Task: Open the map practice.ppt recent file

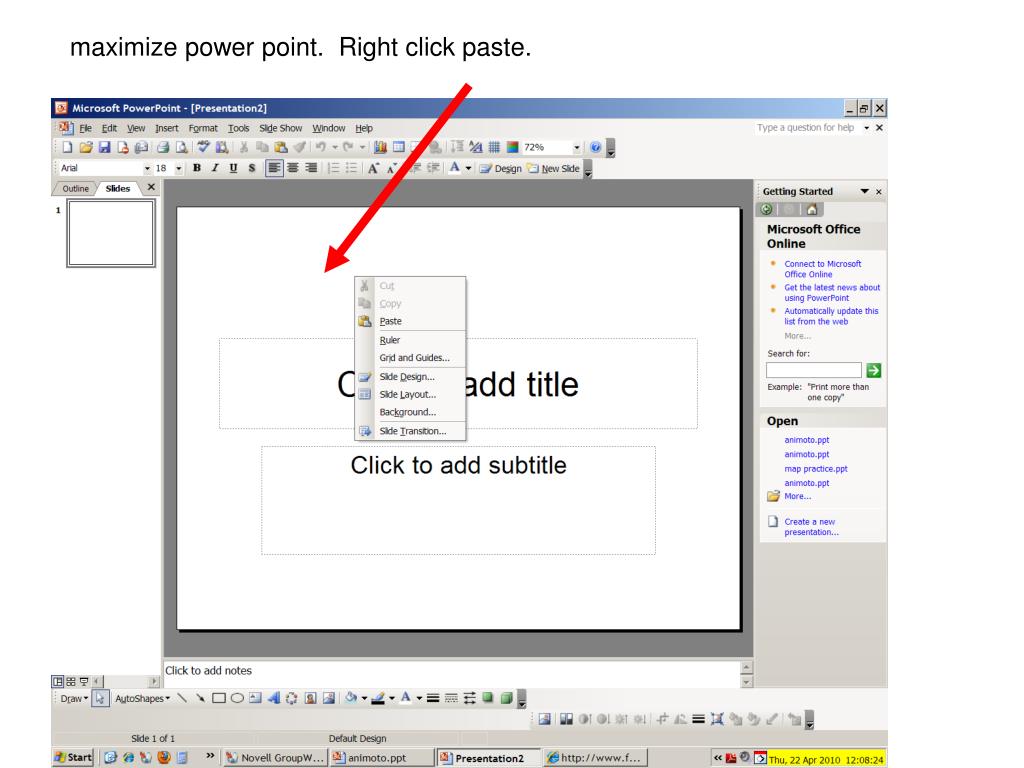Action: [x=816, y=469]
